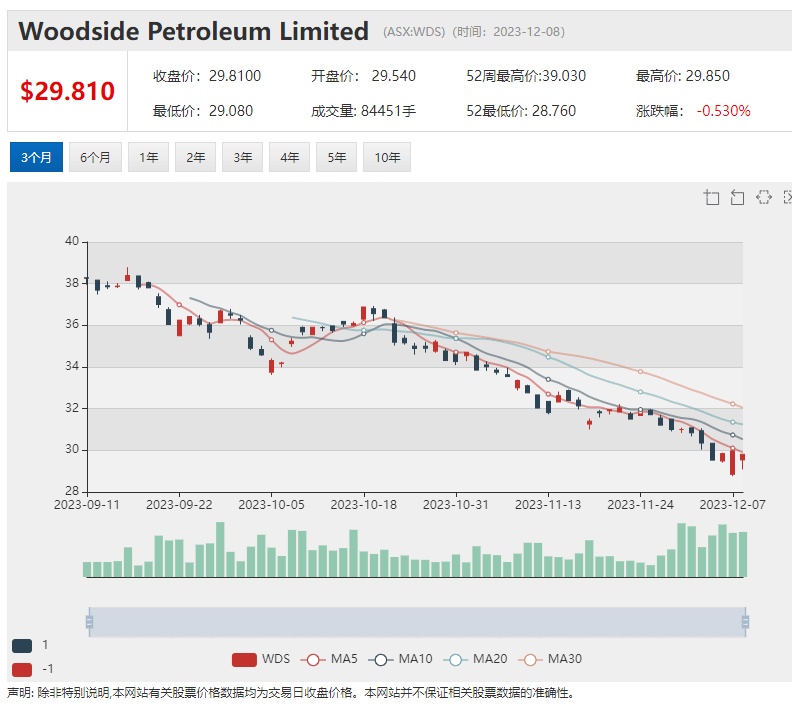Toggle the dark '1' visual map swatch
The image size is (808, 709).
(22, 645)
